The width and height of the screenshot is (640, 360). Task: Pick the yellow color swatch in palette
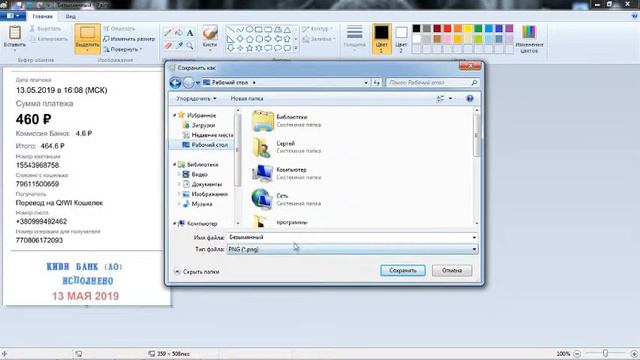click(468, 28)
